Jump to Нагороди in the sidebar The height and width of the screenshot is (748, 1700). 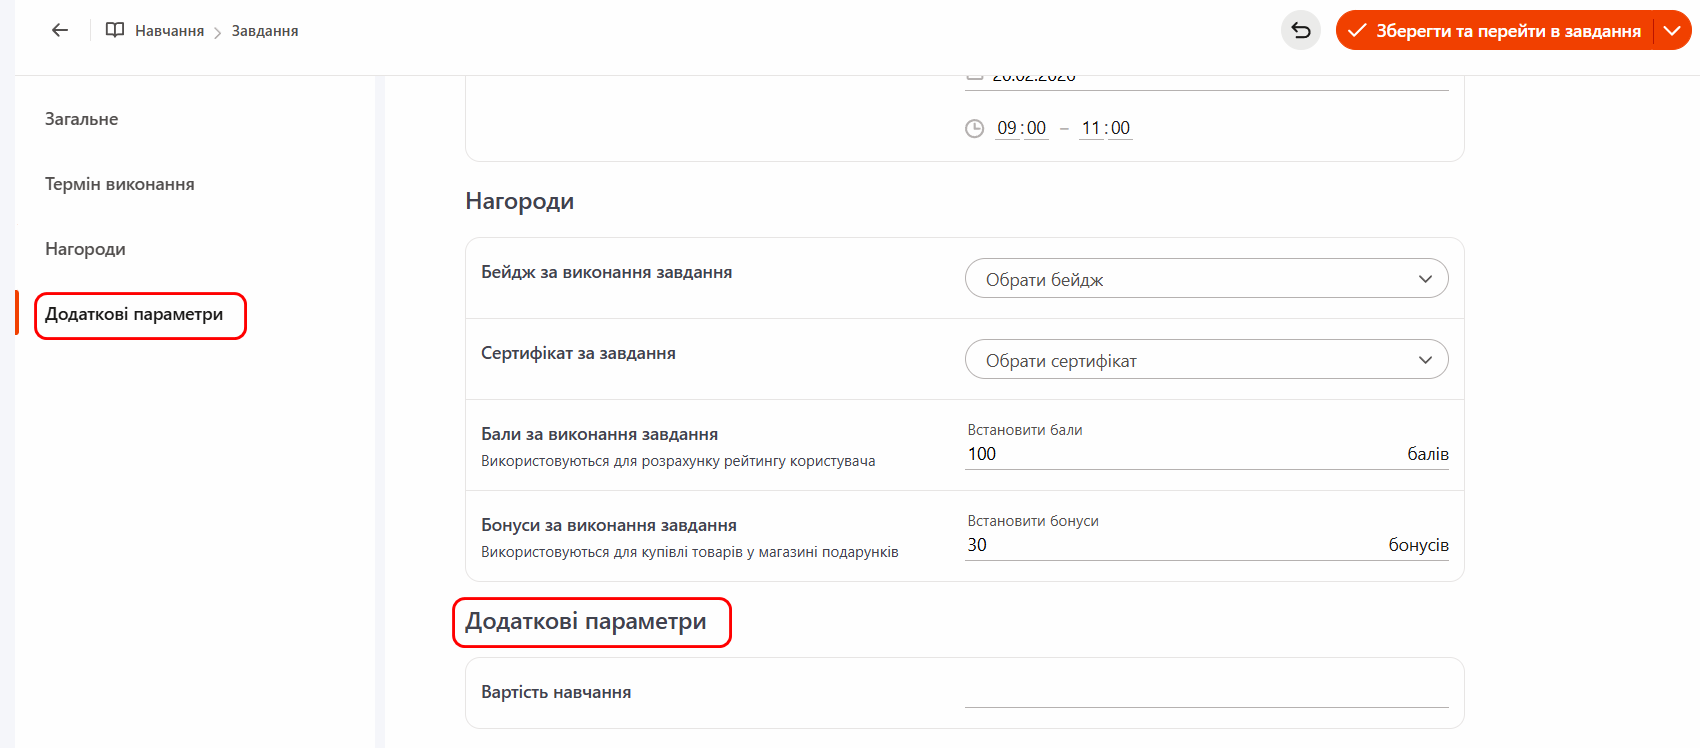[x=85, y=249]
